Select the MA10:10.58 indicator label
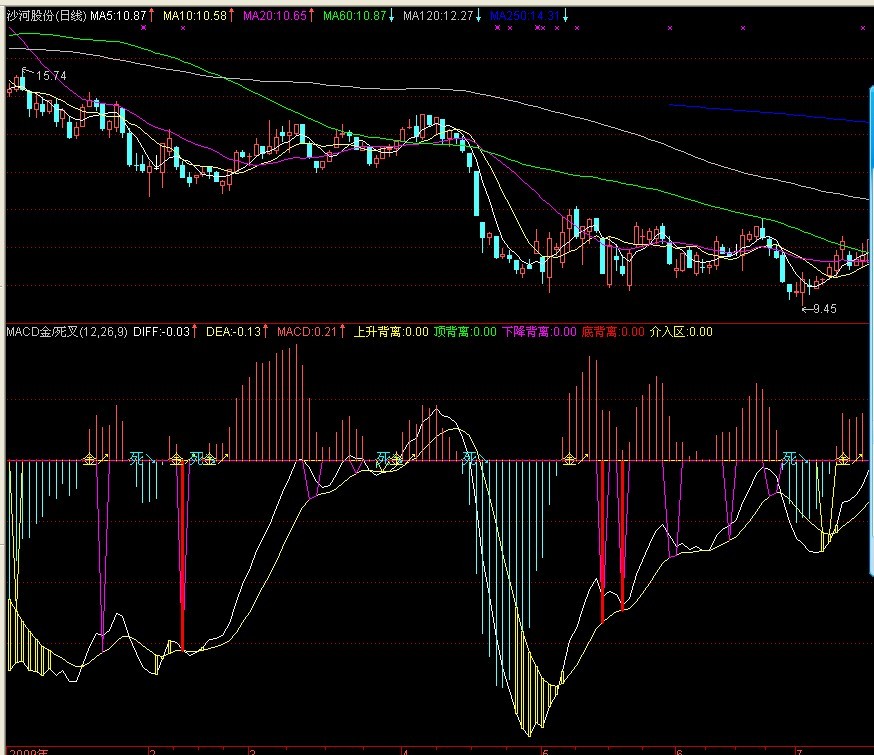 tap(194, 17)
